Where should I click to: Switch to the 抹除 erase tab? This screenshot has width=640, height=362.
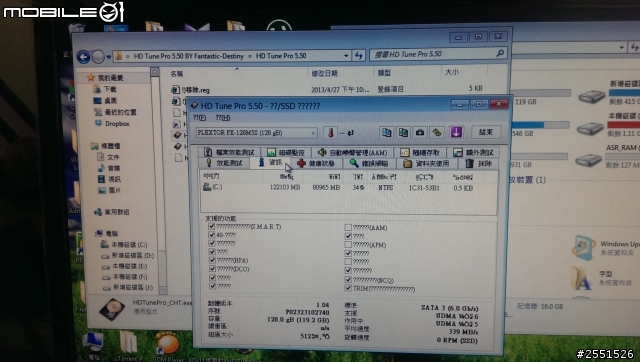pos(479,164)
